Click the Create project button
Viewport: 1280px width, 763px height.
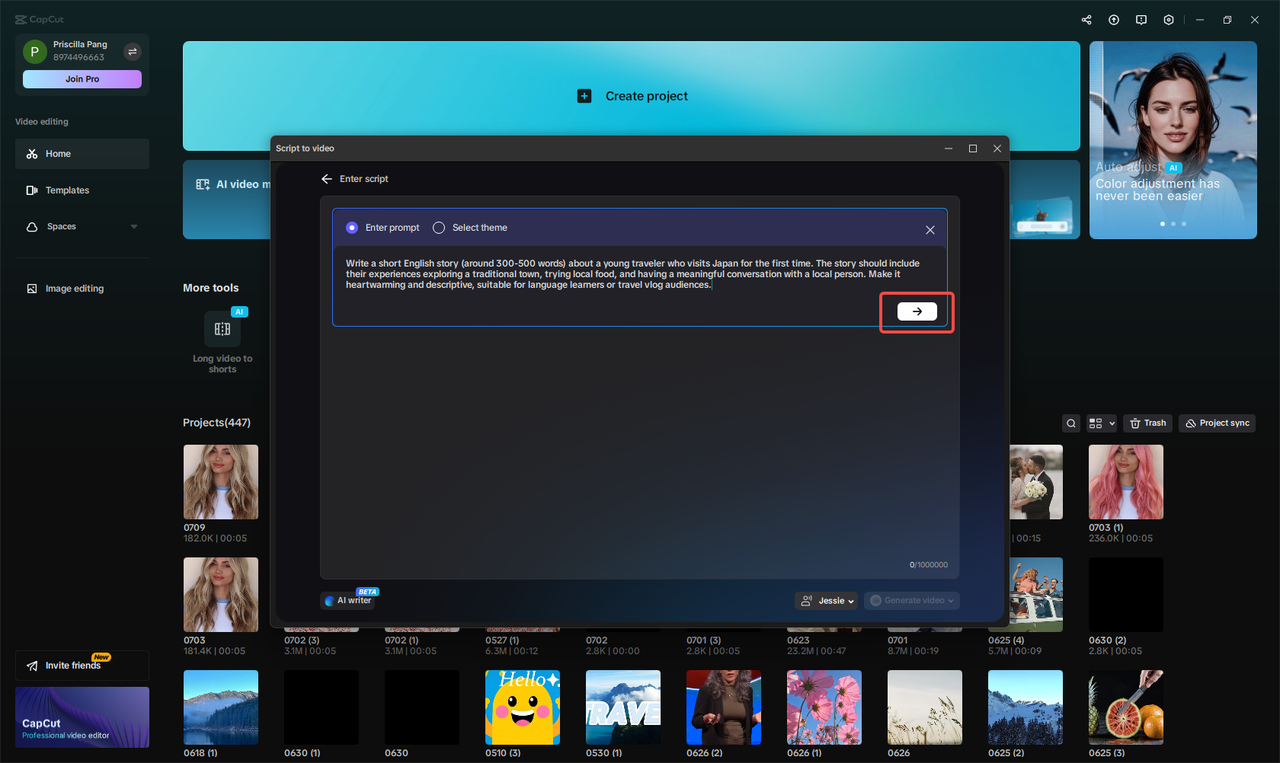(x=632, y=96)
